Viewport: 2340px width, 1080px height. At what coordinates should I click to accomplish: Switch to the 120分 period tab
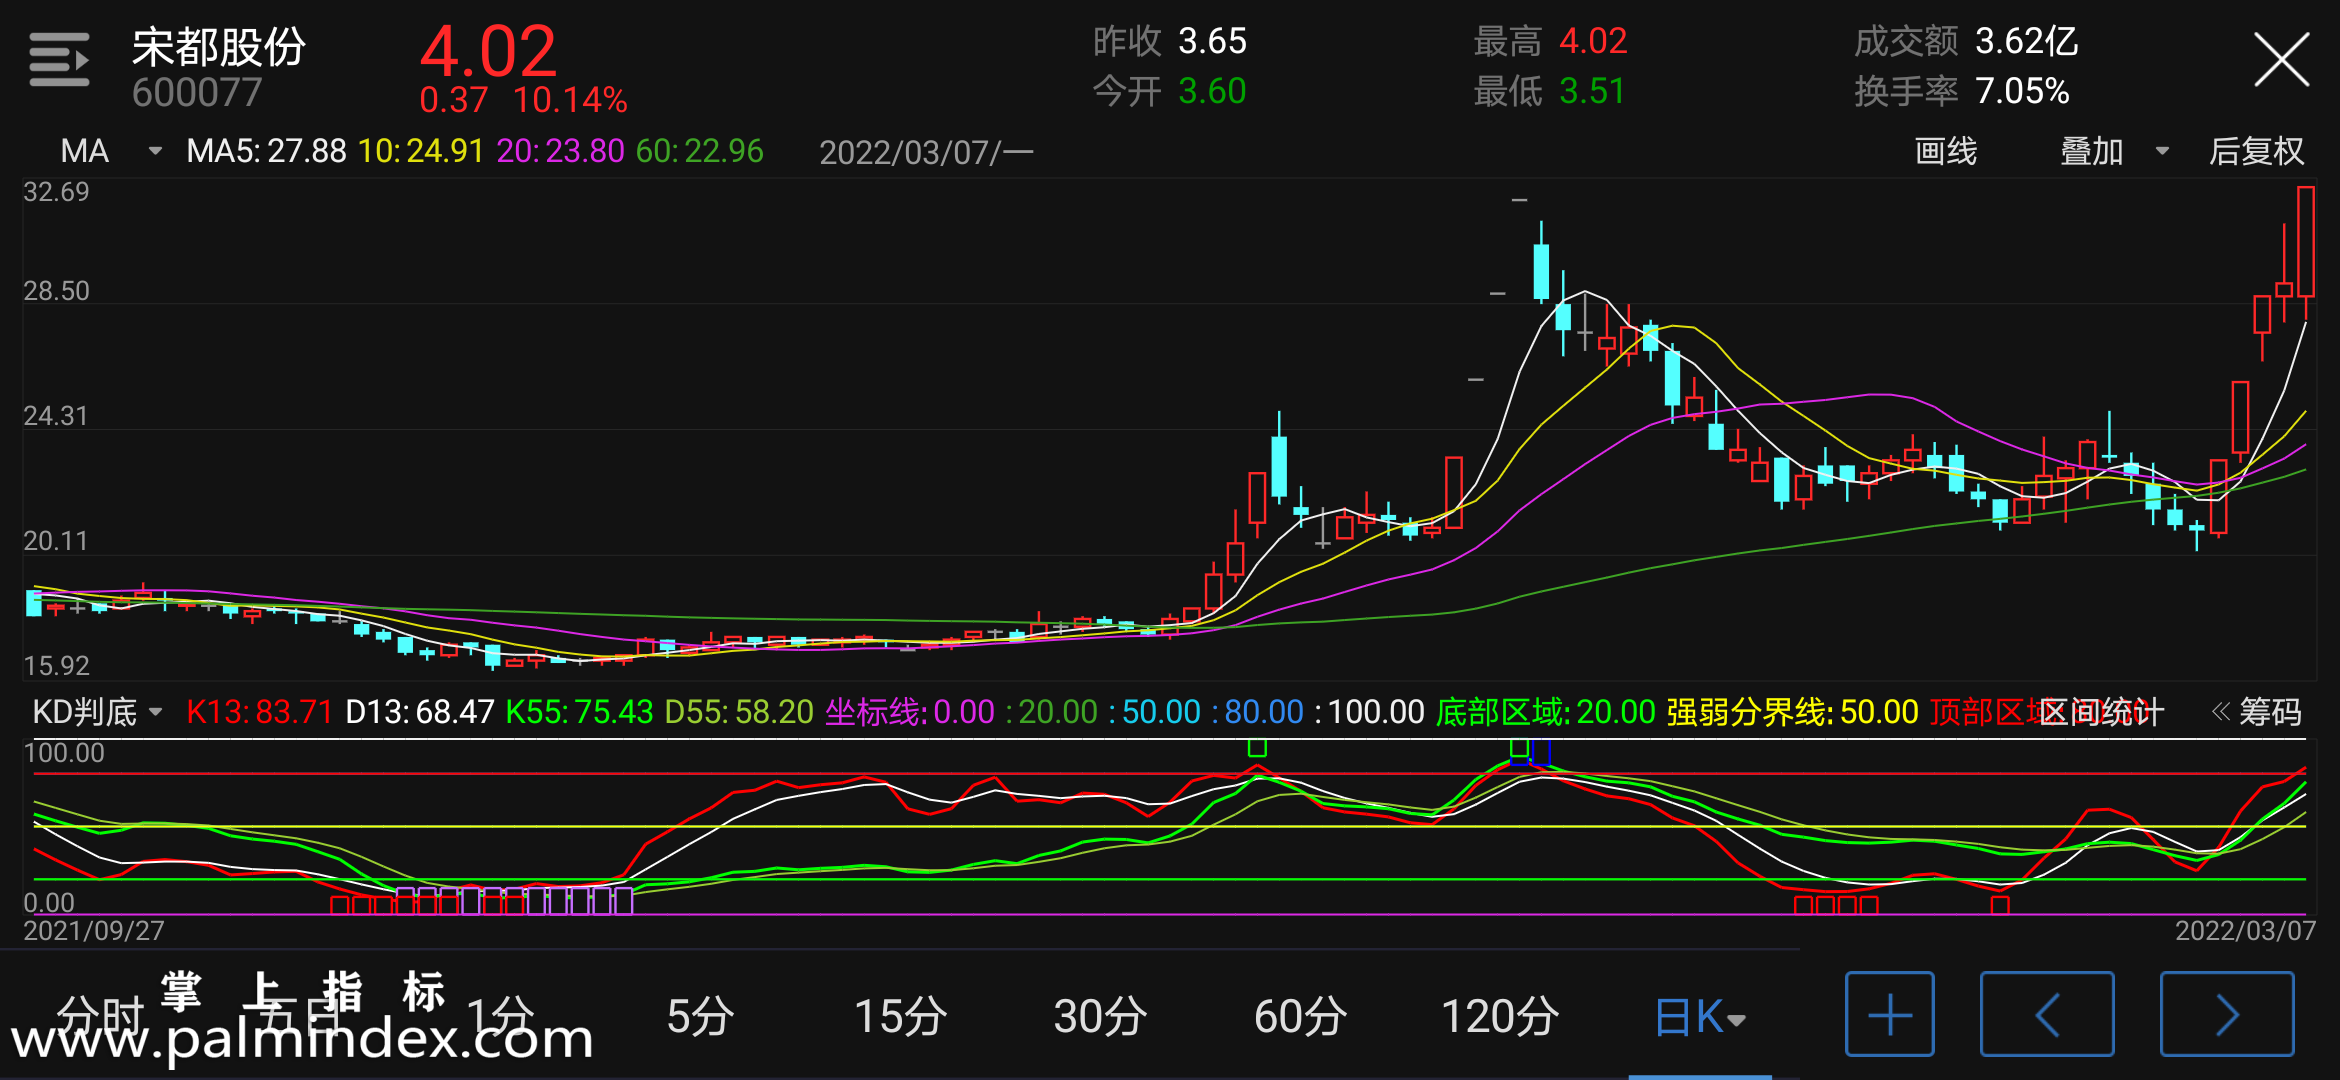1500,1017
